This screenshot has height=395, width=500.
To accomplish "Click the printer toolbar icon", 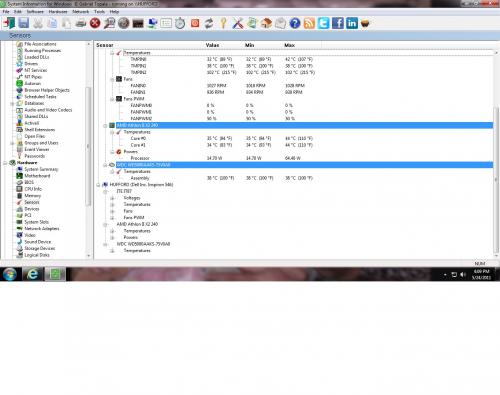I will [81, 23].
